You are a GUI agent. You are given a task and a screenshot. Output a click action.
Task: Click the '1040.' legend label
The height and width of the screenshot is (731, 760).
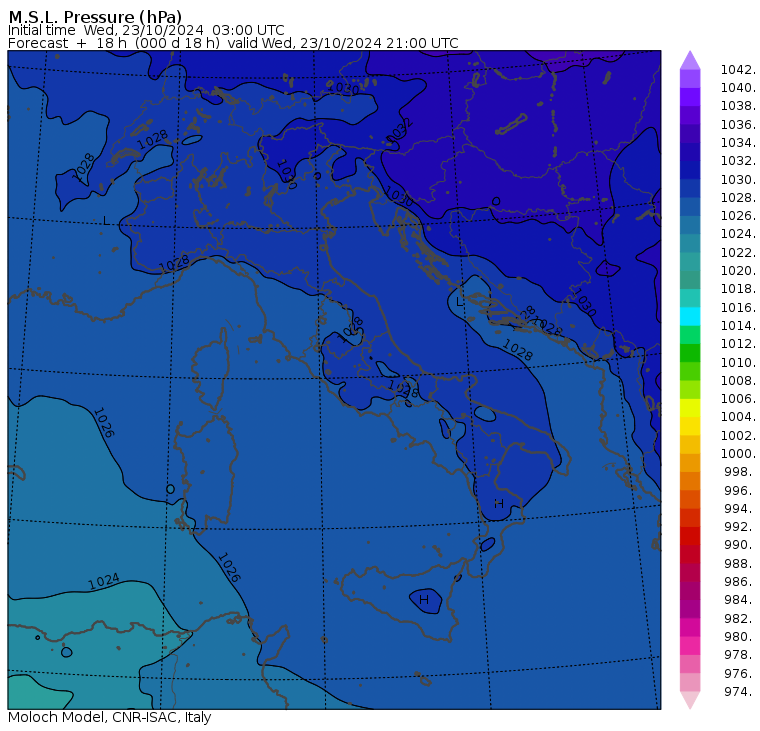click(x=738, y=88)
